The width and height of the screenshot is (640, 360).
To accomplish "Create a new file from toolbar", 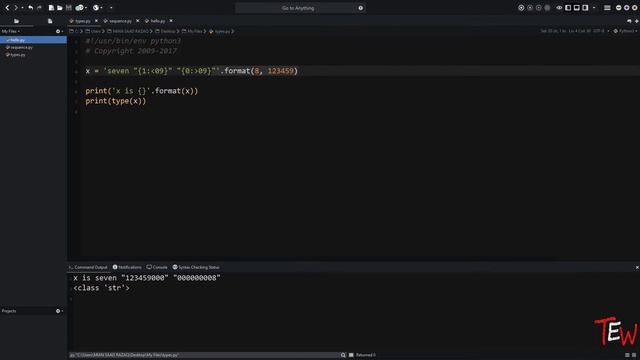I will click(x=51, y=8).
